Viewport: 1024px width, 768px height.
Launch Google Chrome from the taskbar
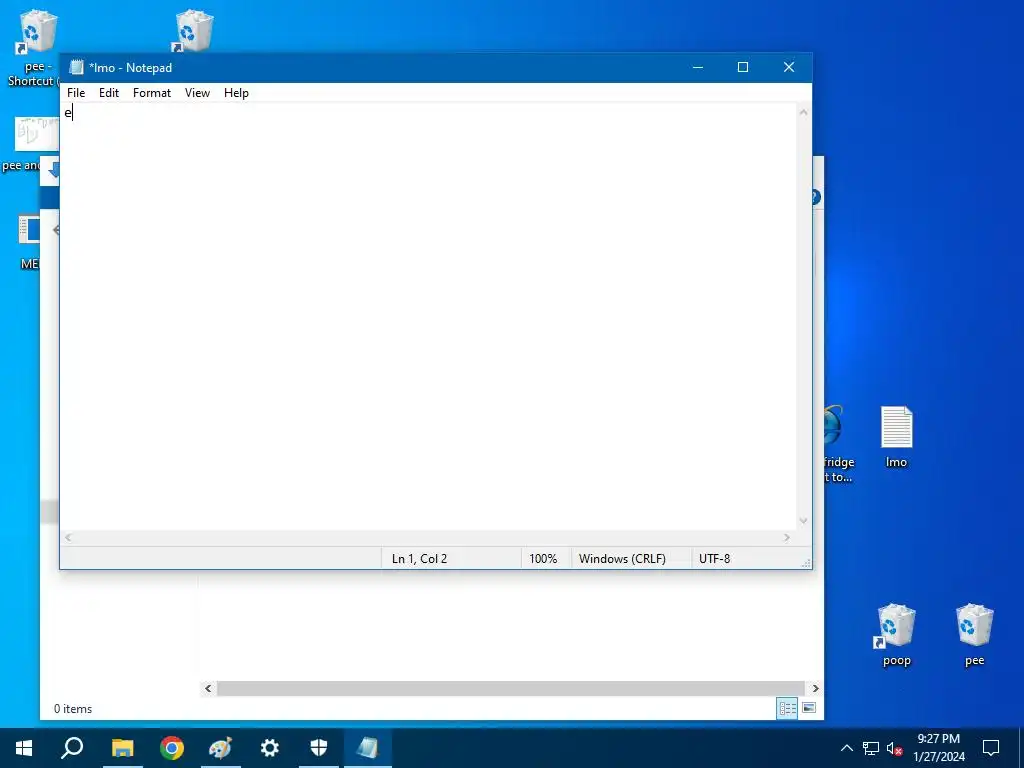click(172, 748)
